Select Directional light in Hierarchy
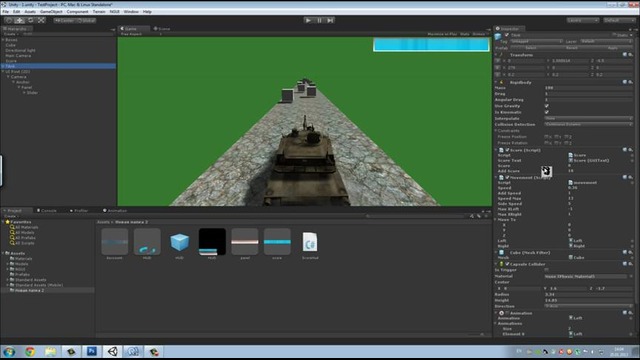Viewport: 640px width, 360px height. pos(20,50)
